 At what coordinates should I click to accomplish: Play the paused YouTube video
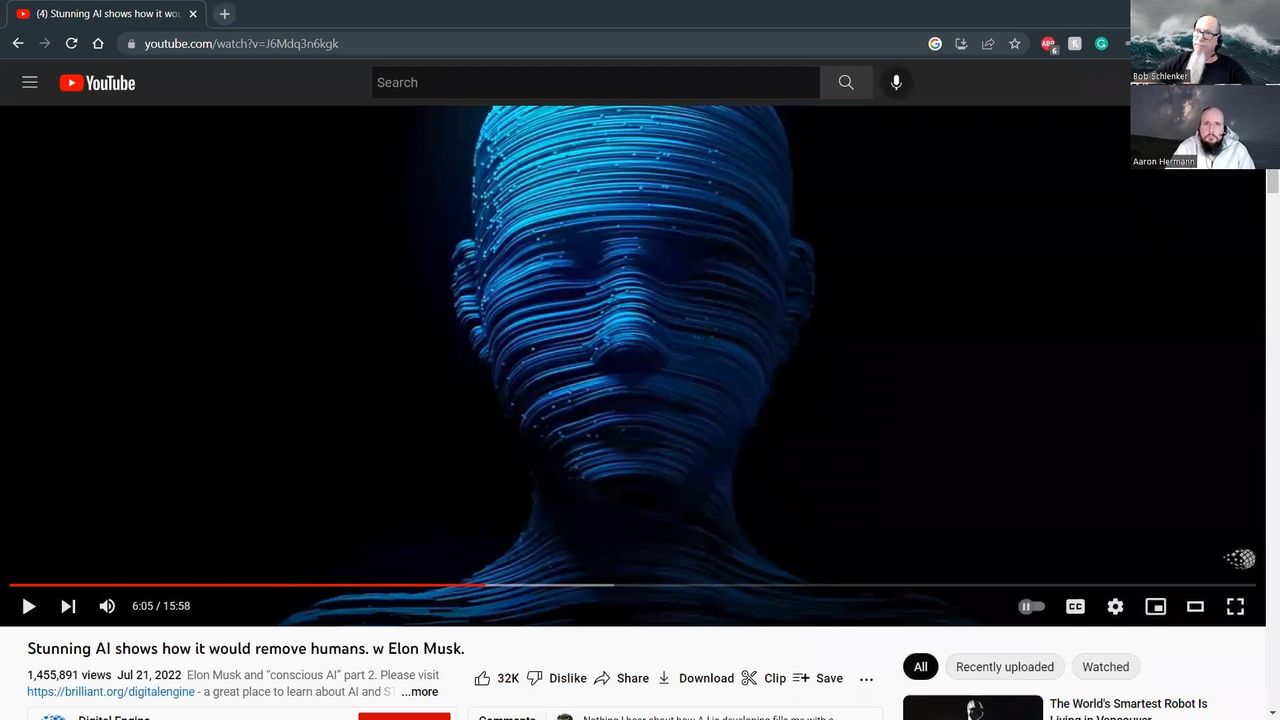[x=28, y=606]
